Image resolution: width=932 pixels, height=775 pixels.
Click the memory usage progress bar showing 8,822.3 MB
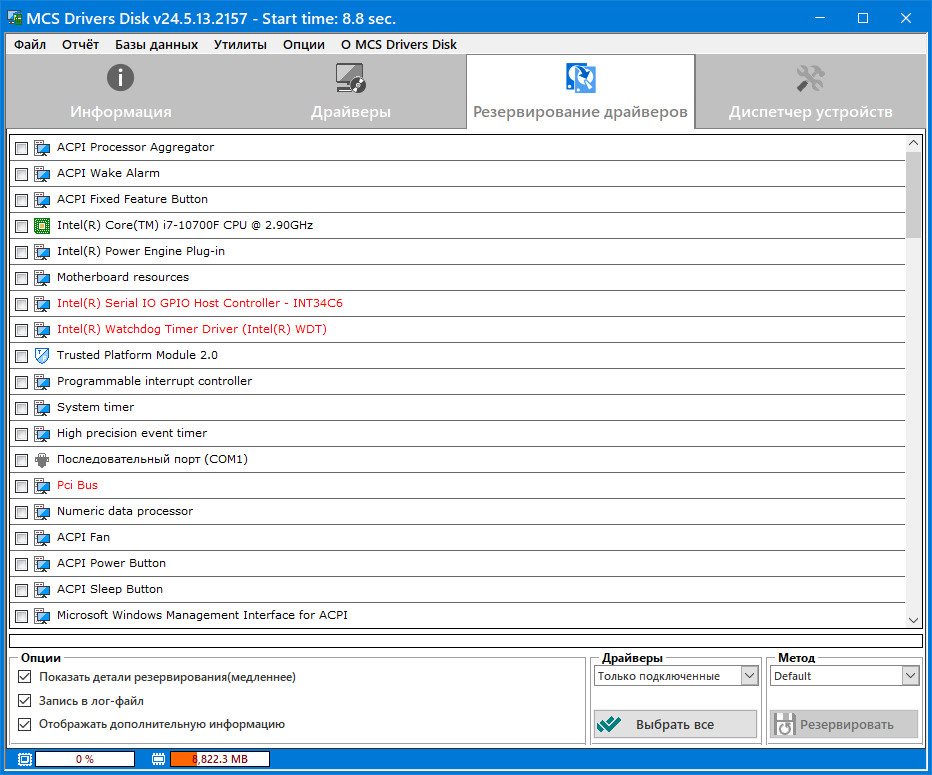[220, 759]
